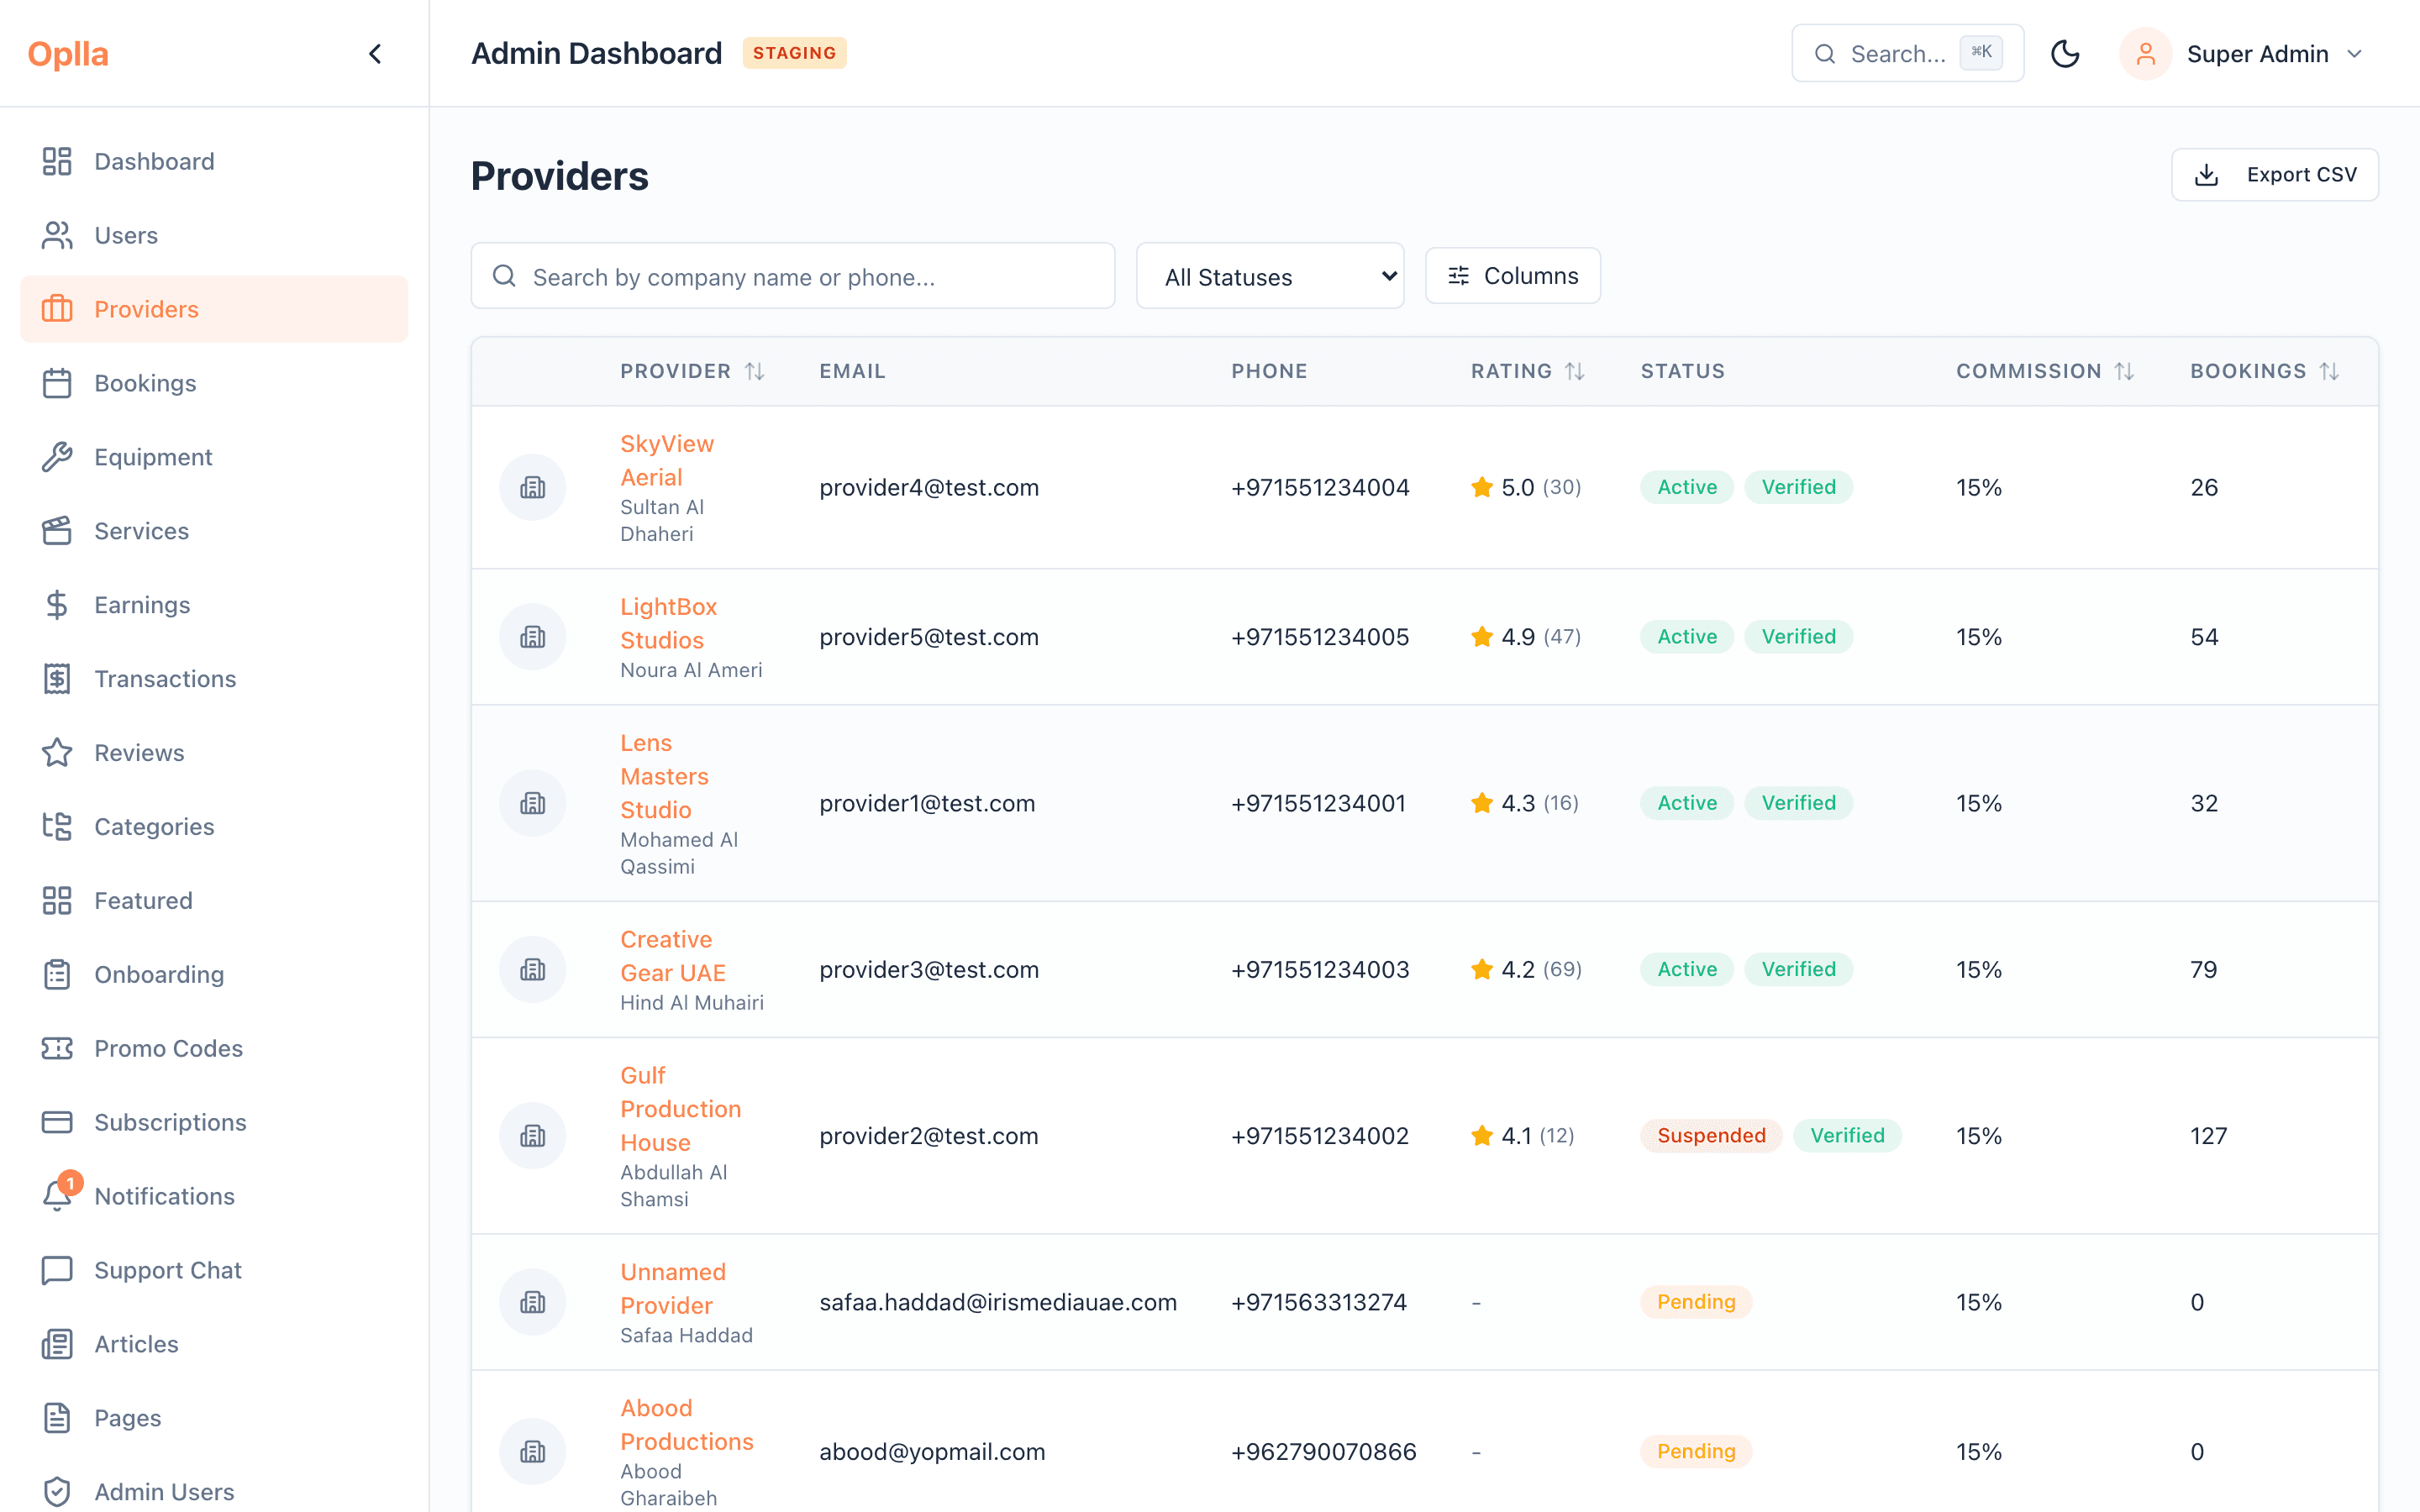Image resolution: width=2420 pixels, height=1512 pixels.
Task: Go to the Users section
Action: tap(214, 235)
